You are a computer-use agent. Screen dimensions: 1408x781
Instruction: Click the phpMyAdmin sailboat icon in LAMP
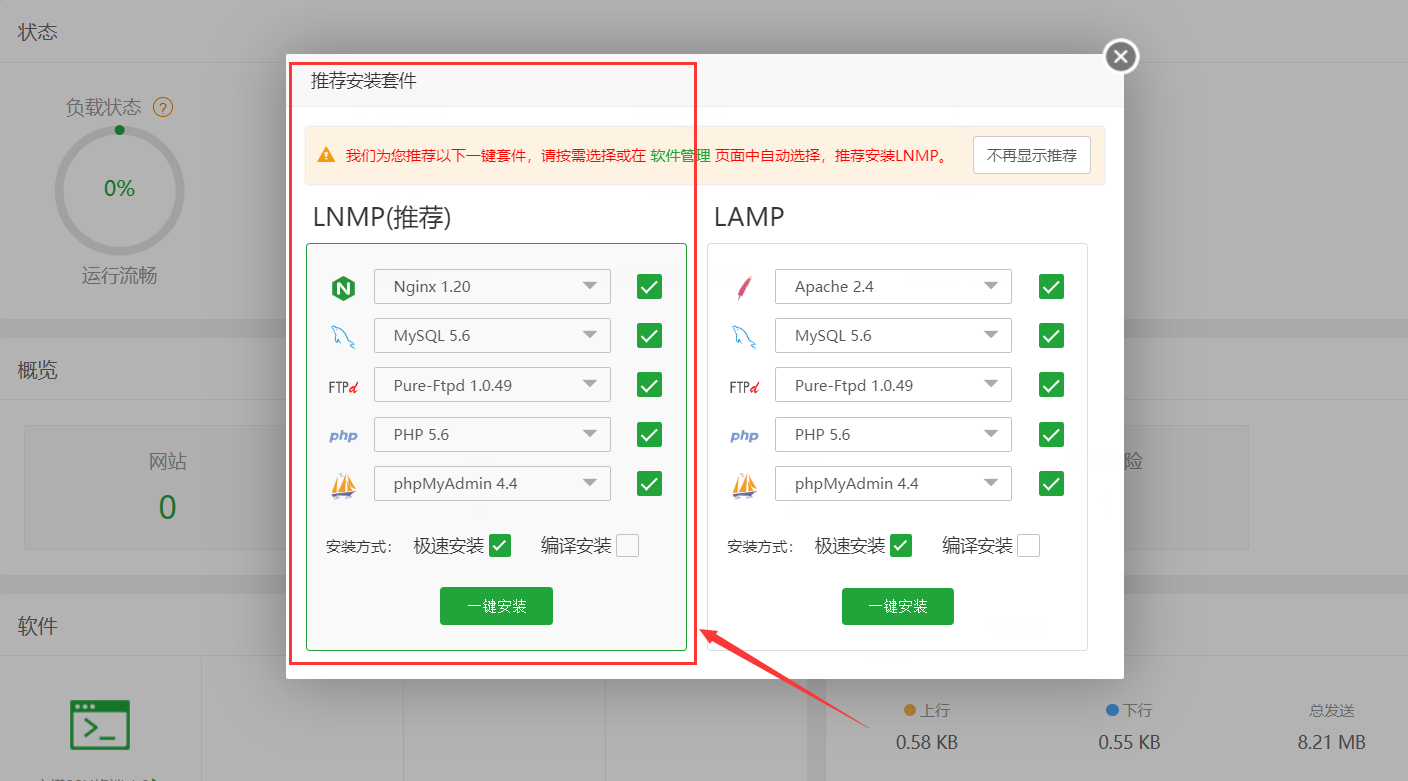tap(744, 485)
